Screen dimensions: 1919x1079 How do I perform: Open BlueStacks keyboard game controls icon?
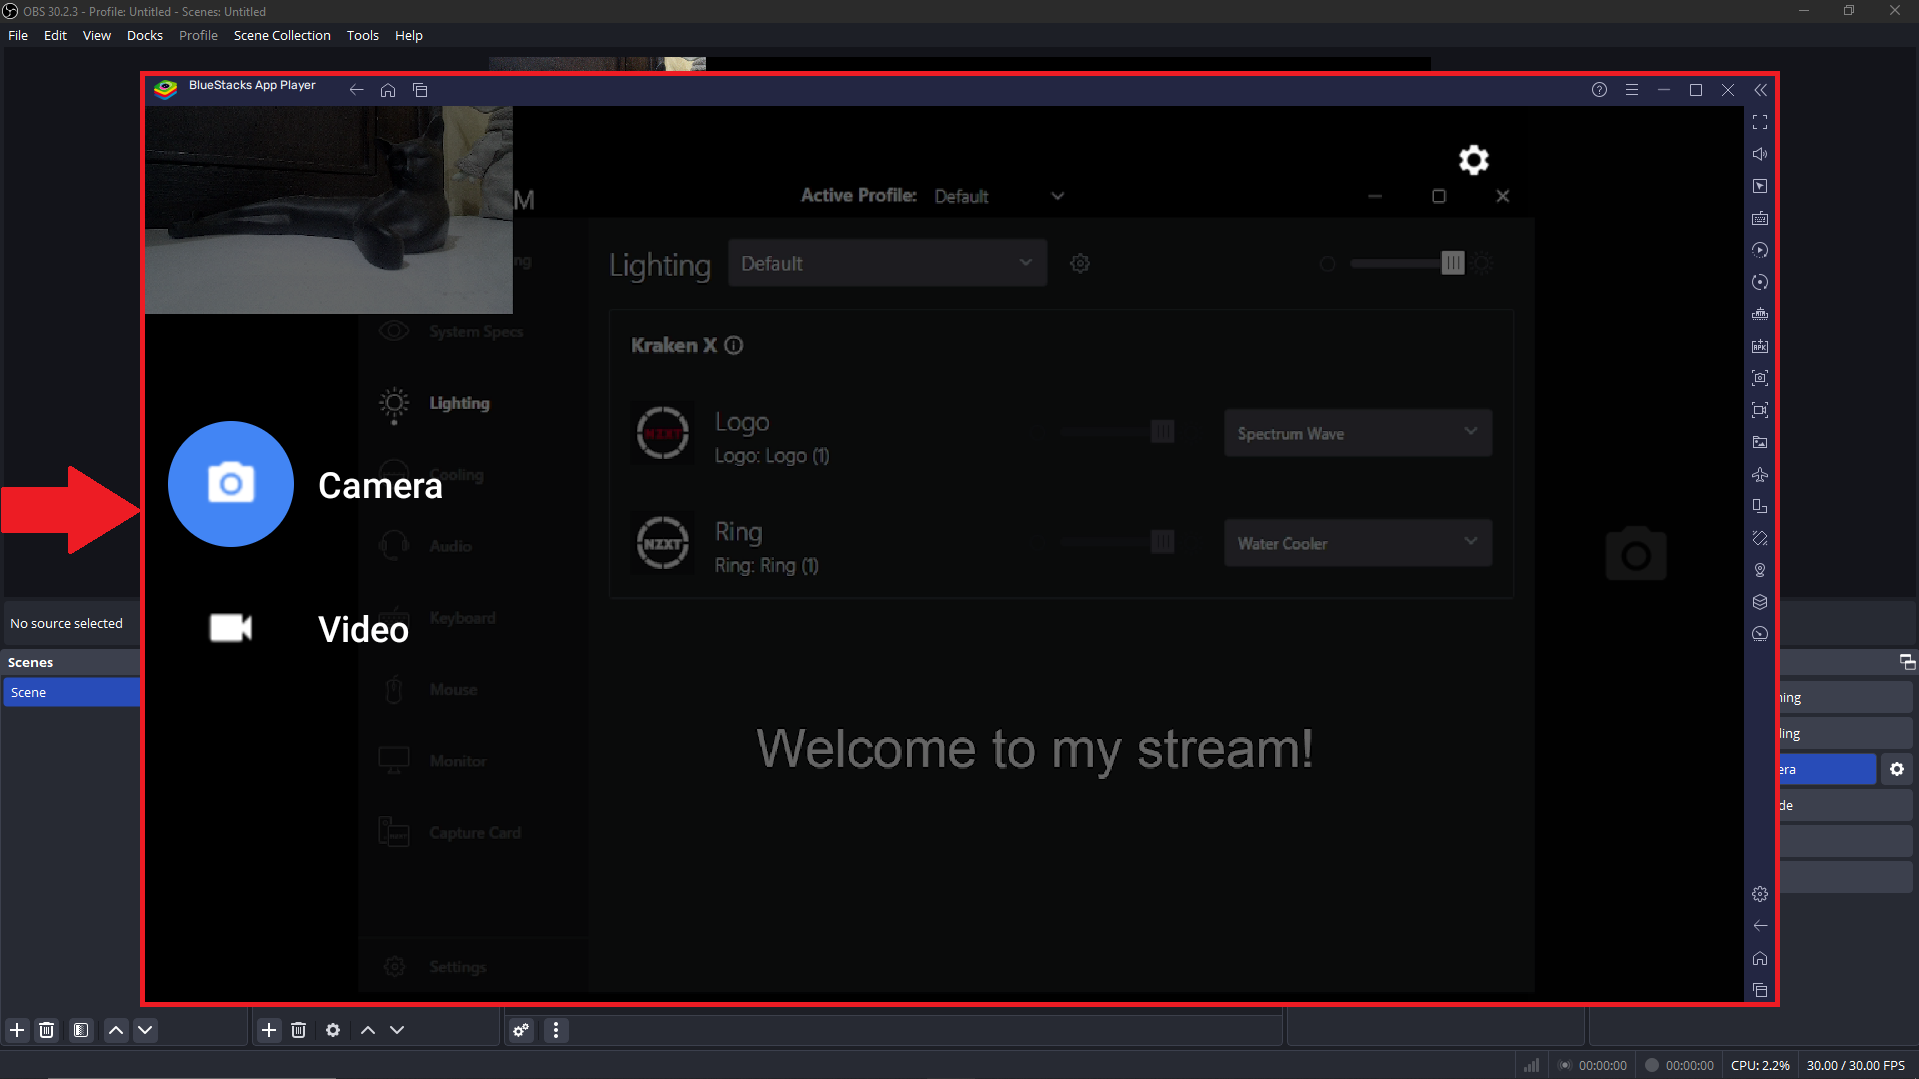tap(1760, 218)
